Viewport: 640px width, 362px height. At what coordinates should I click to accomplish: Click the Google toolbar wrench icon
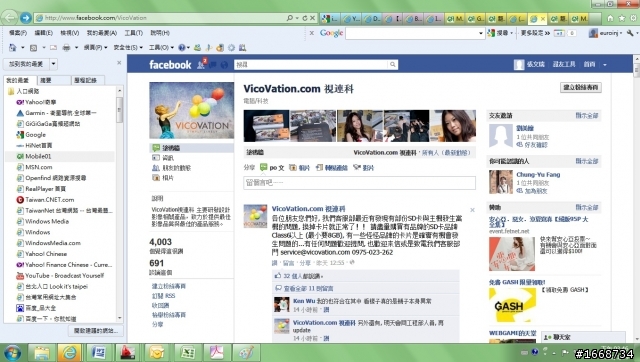point(630,33)
